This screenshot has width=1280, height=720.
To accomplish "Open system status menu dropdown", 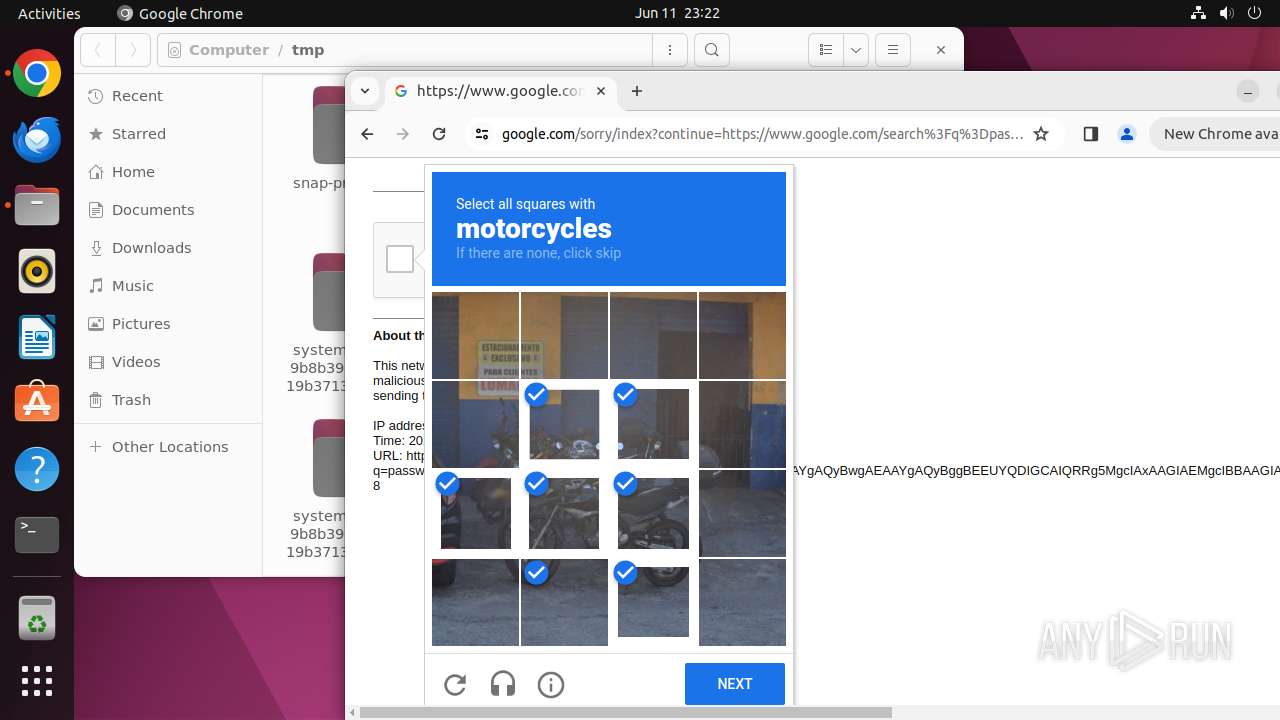I will (1226, 13).
